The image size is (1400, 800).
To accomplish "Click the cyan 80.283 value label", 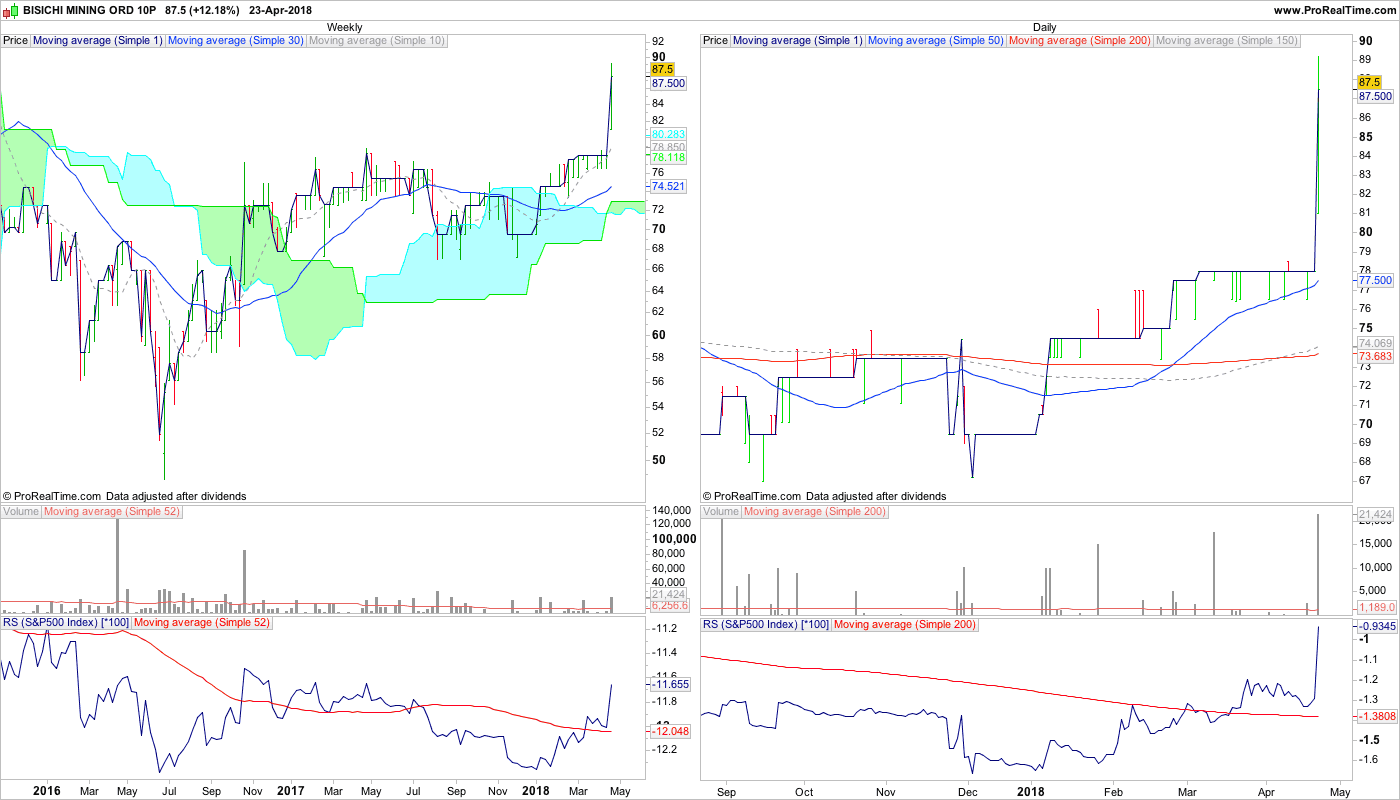I will 668,134.
